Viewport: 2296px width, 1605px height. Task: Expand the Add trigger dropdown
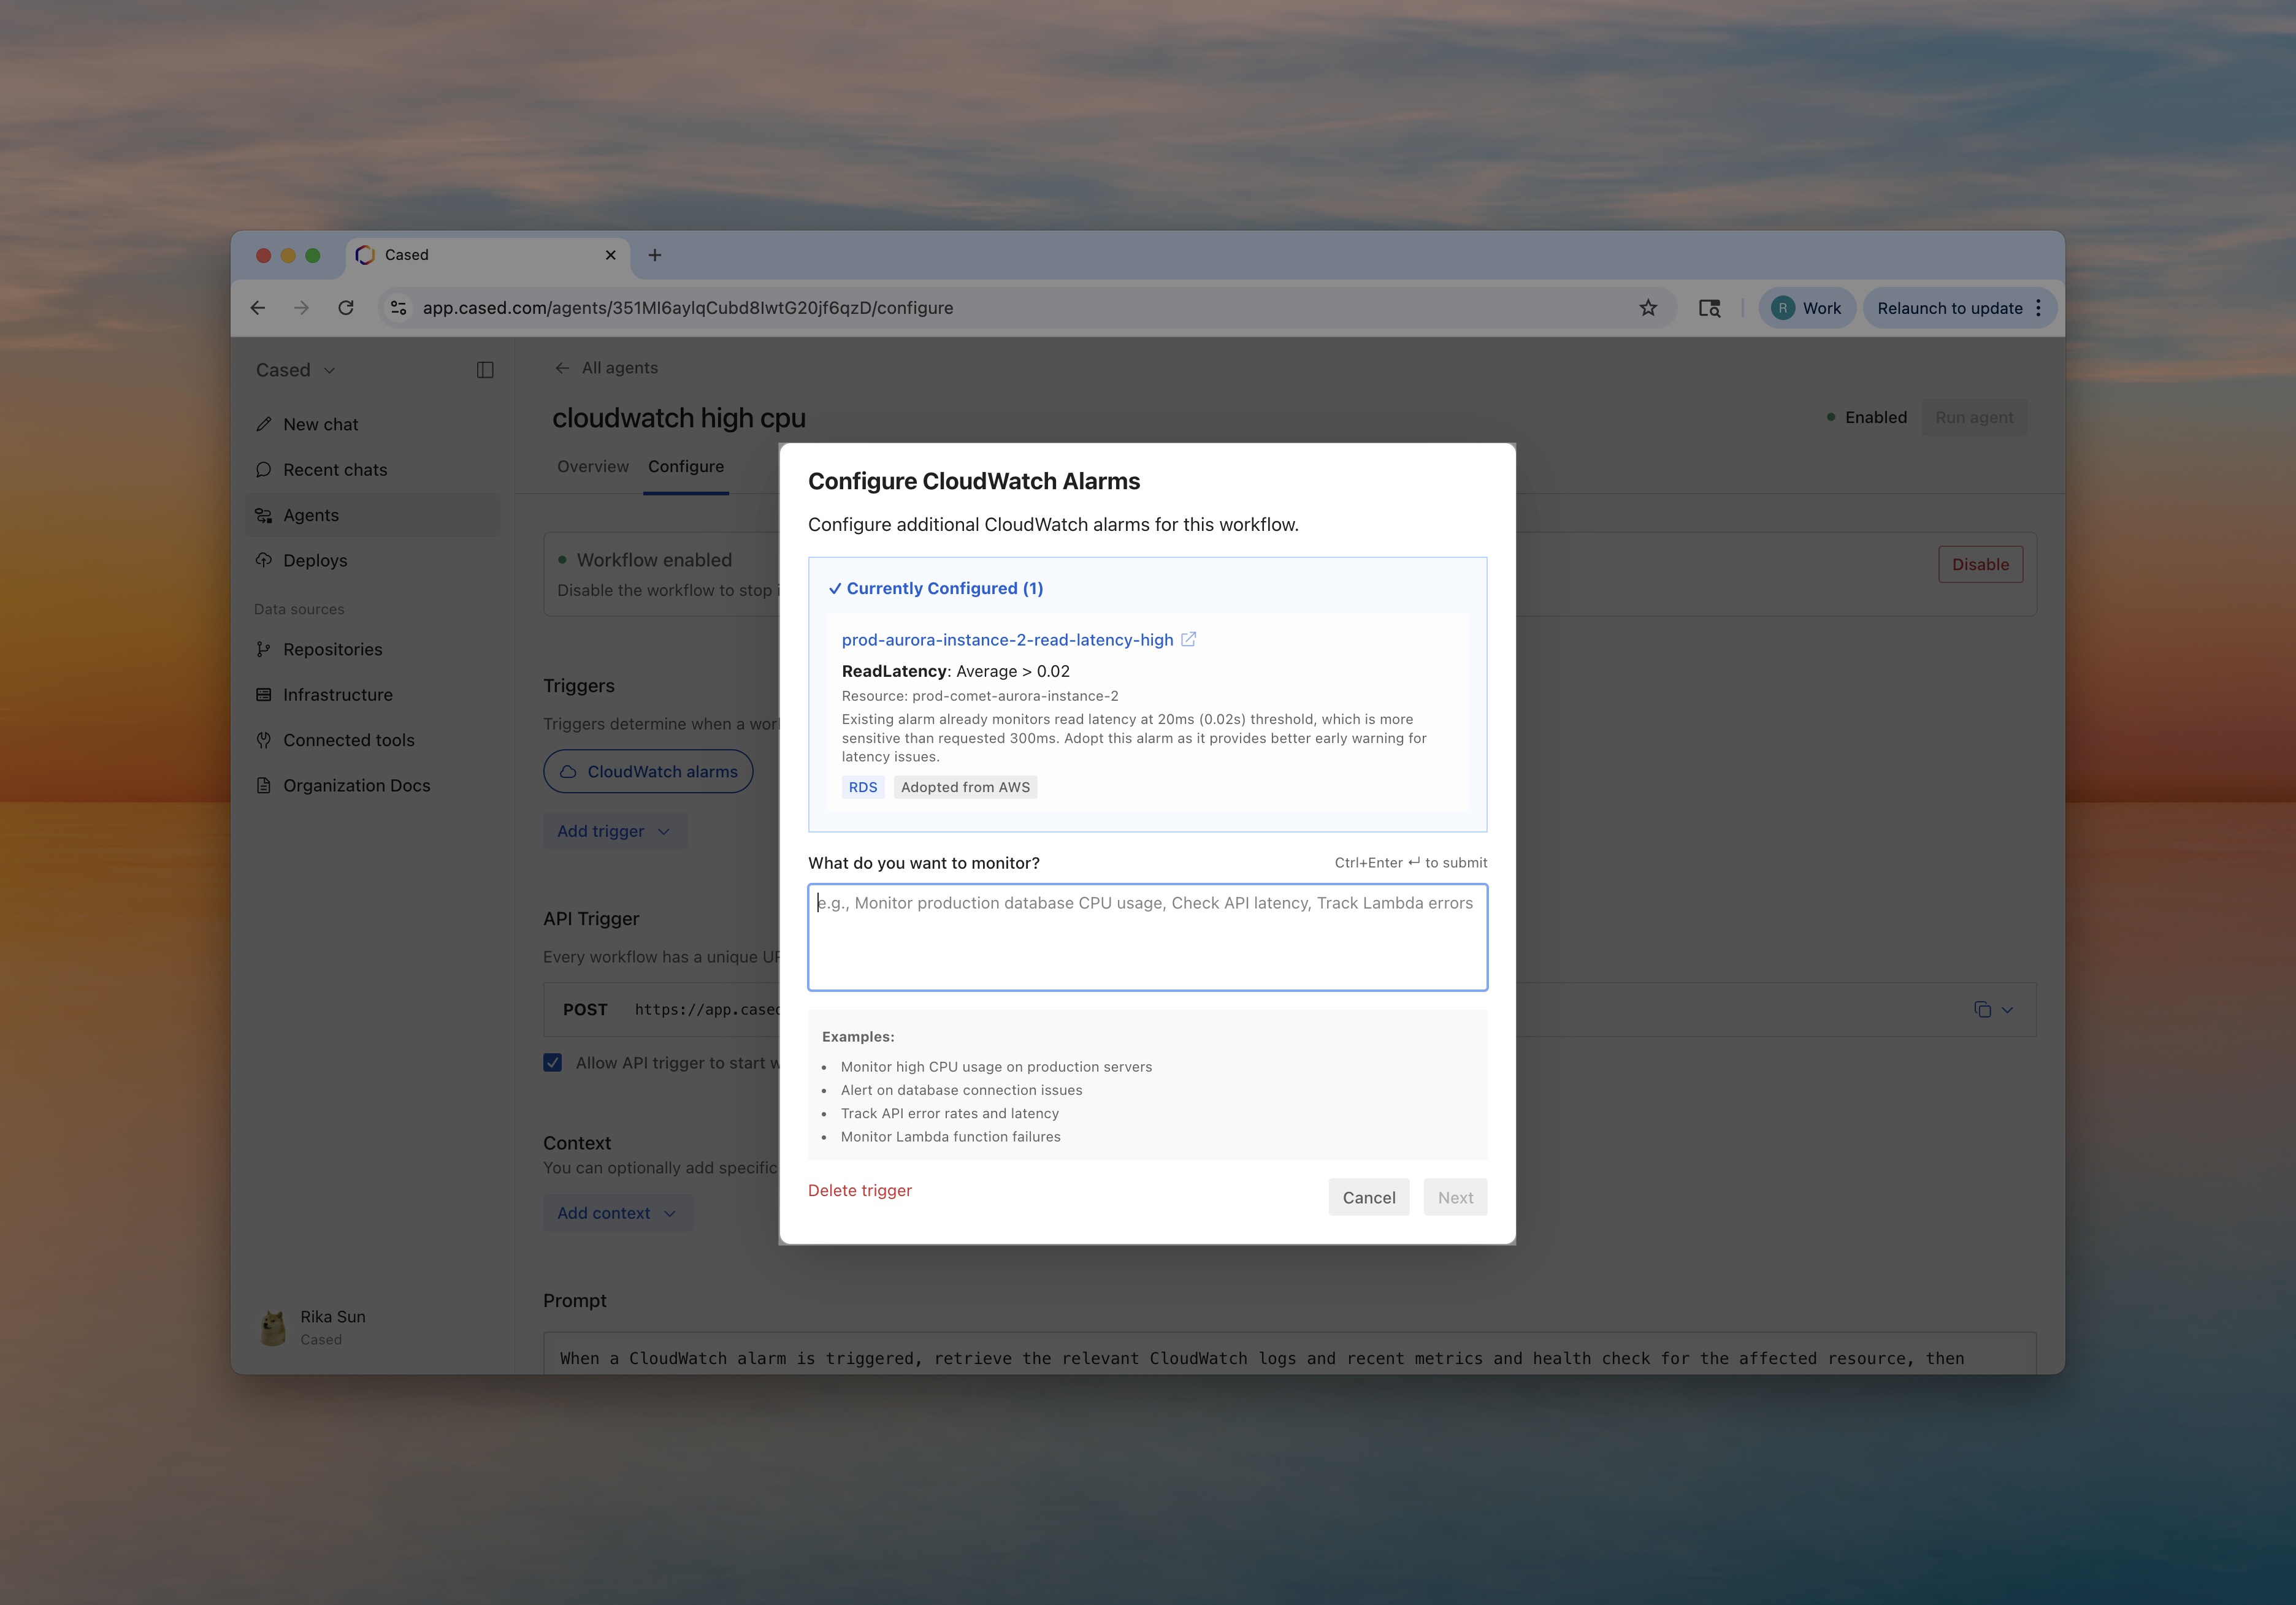click(x=614, y=830)
